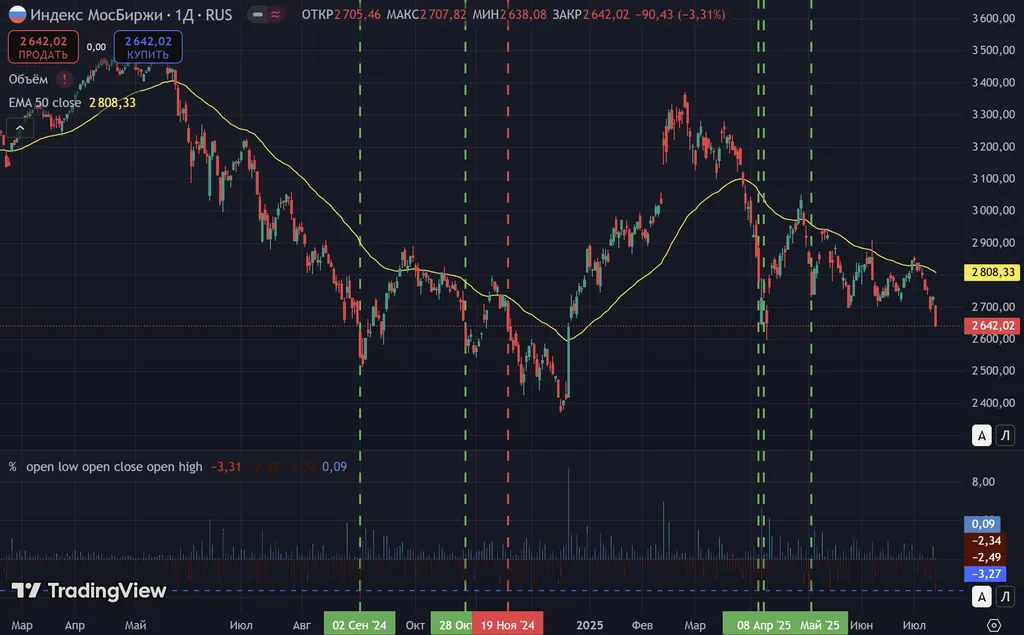Viewport: 1024px width, 635px height.
Task: Click the 8,00 indicator scale label
Action: [x=984, y=482]
